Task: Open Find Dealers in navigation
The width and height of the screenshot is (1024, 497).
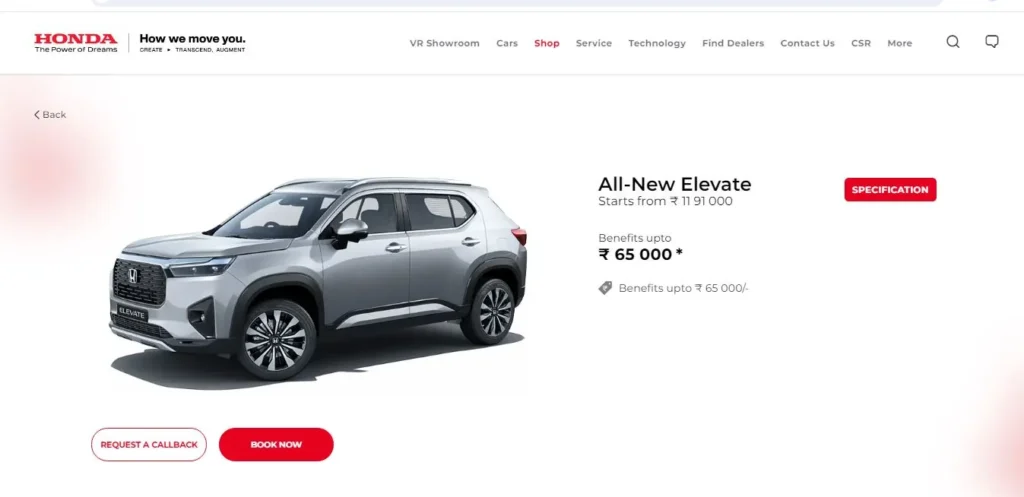Action: [x=733, y=43]
